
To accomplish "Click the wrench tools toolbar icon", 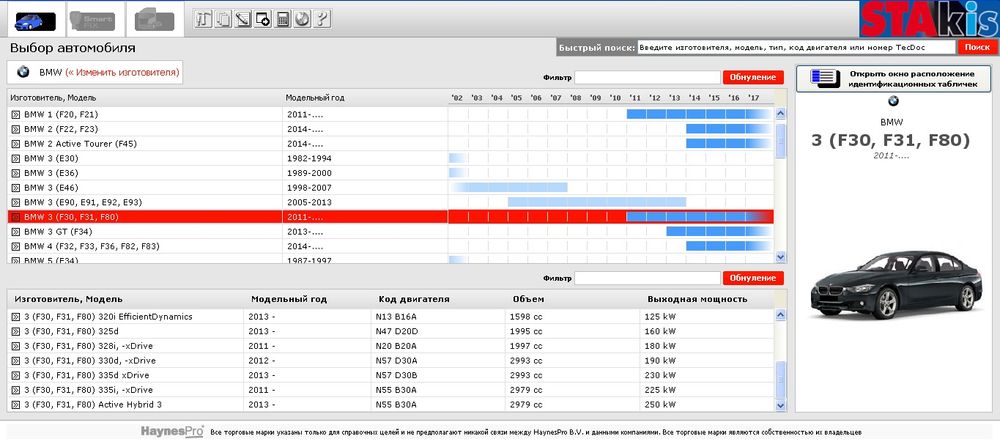I will pyautogui.click(x=203, y=19).
